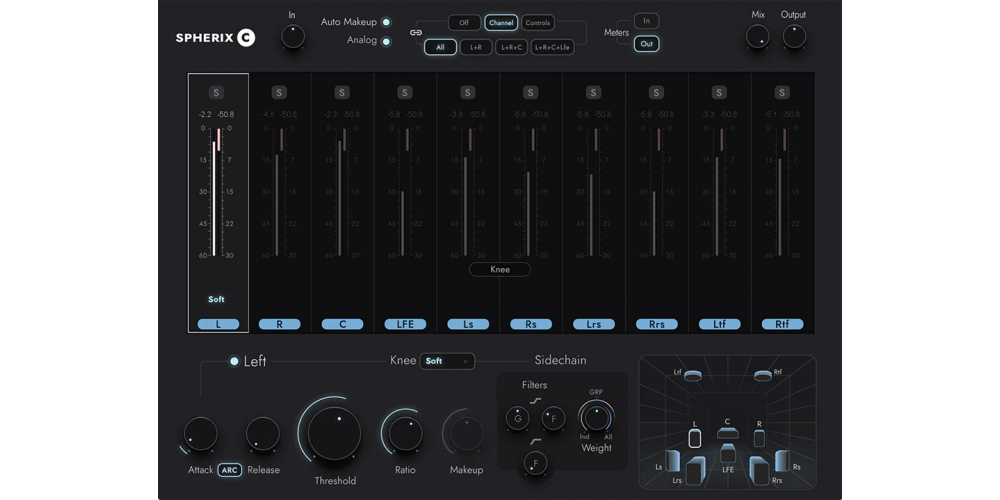Solo the L channel

(x=216, y=92)
